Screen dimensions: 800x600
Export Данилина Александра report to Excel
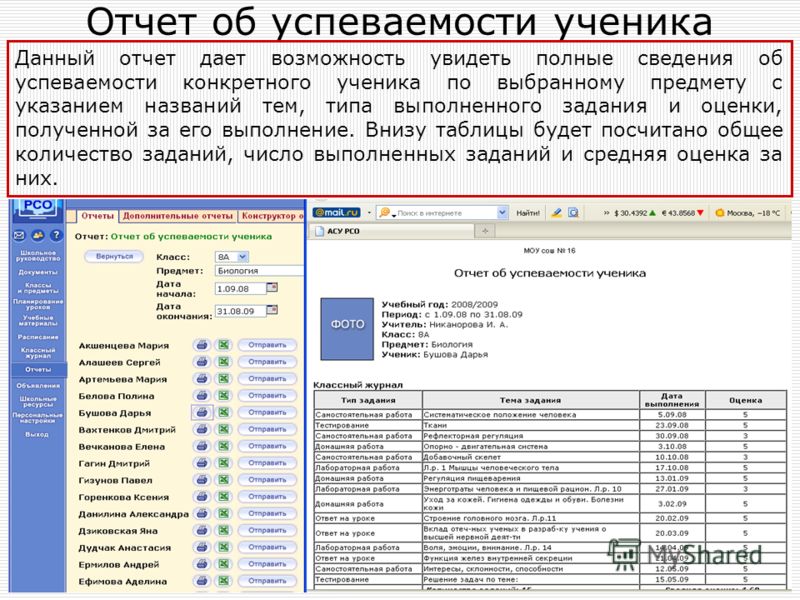[223, 514]
